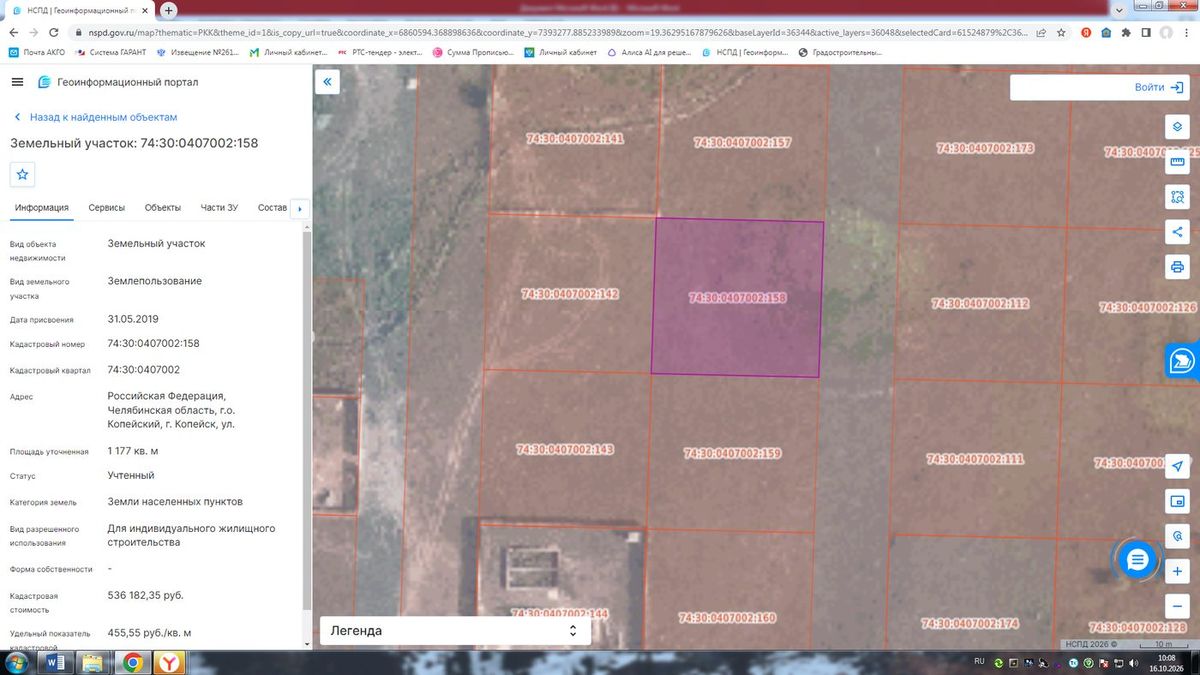Viewport: 1200px width, 675px height.
Task: Click the map search-zoom tool icon
Action: [x=1177, y=535]
